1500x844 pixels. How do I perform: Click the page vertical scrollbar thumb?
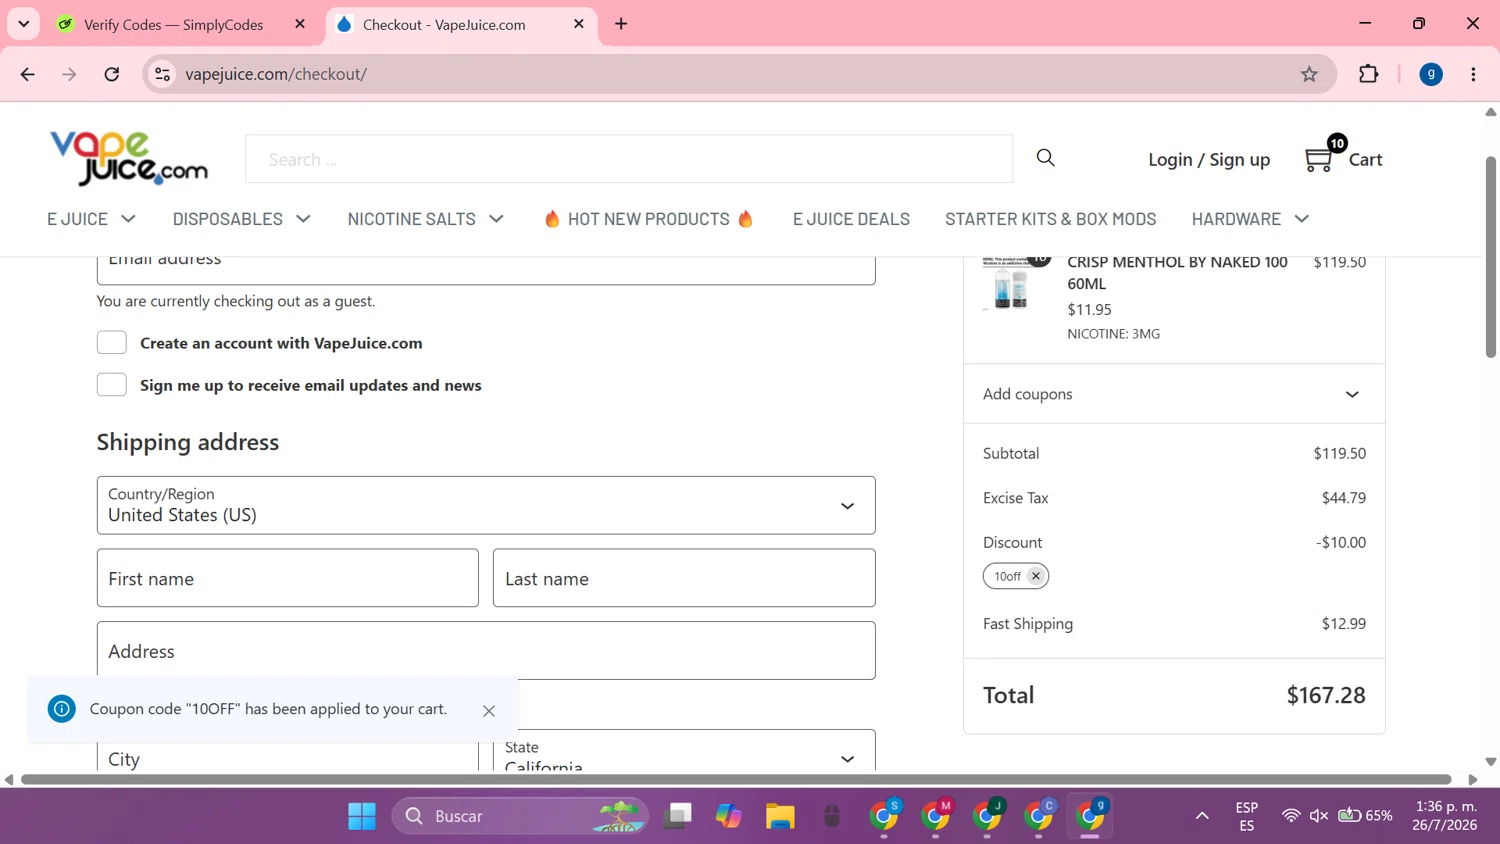coord(1491,257)
